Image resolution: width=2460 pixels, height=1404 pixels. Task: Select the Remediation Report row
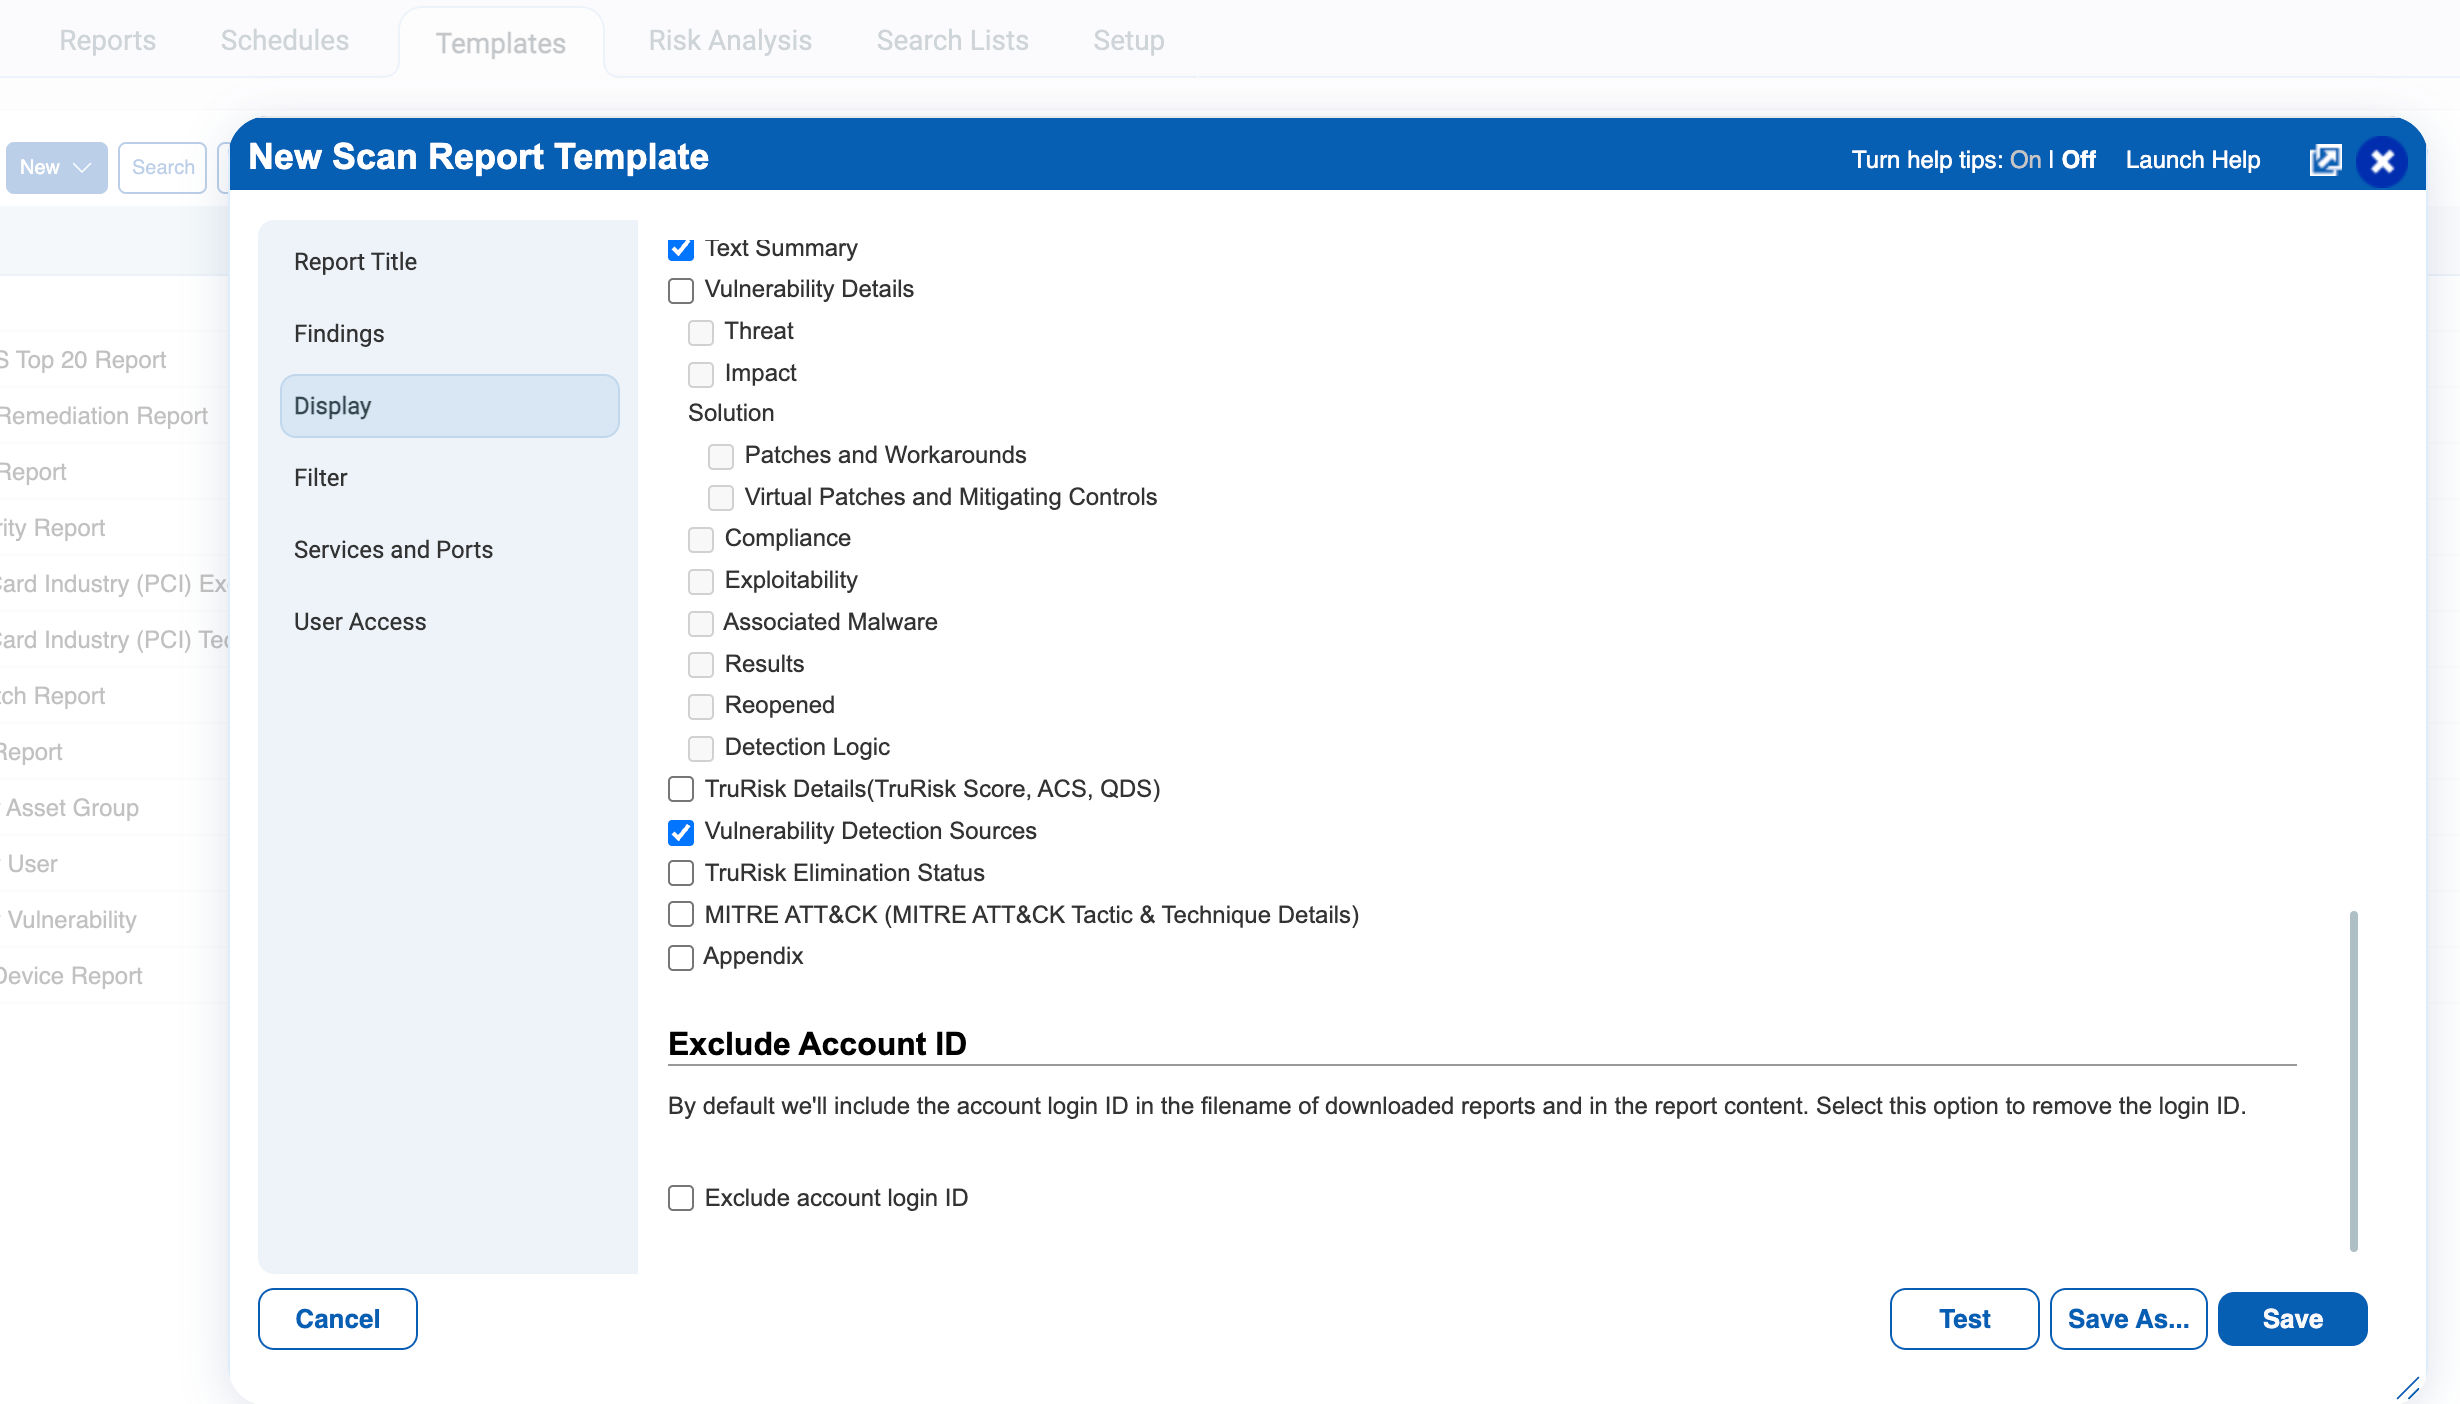tap(115, 416)
